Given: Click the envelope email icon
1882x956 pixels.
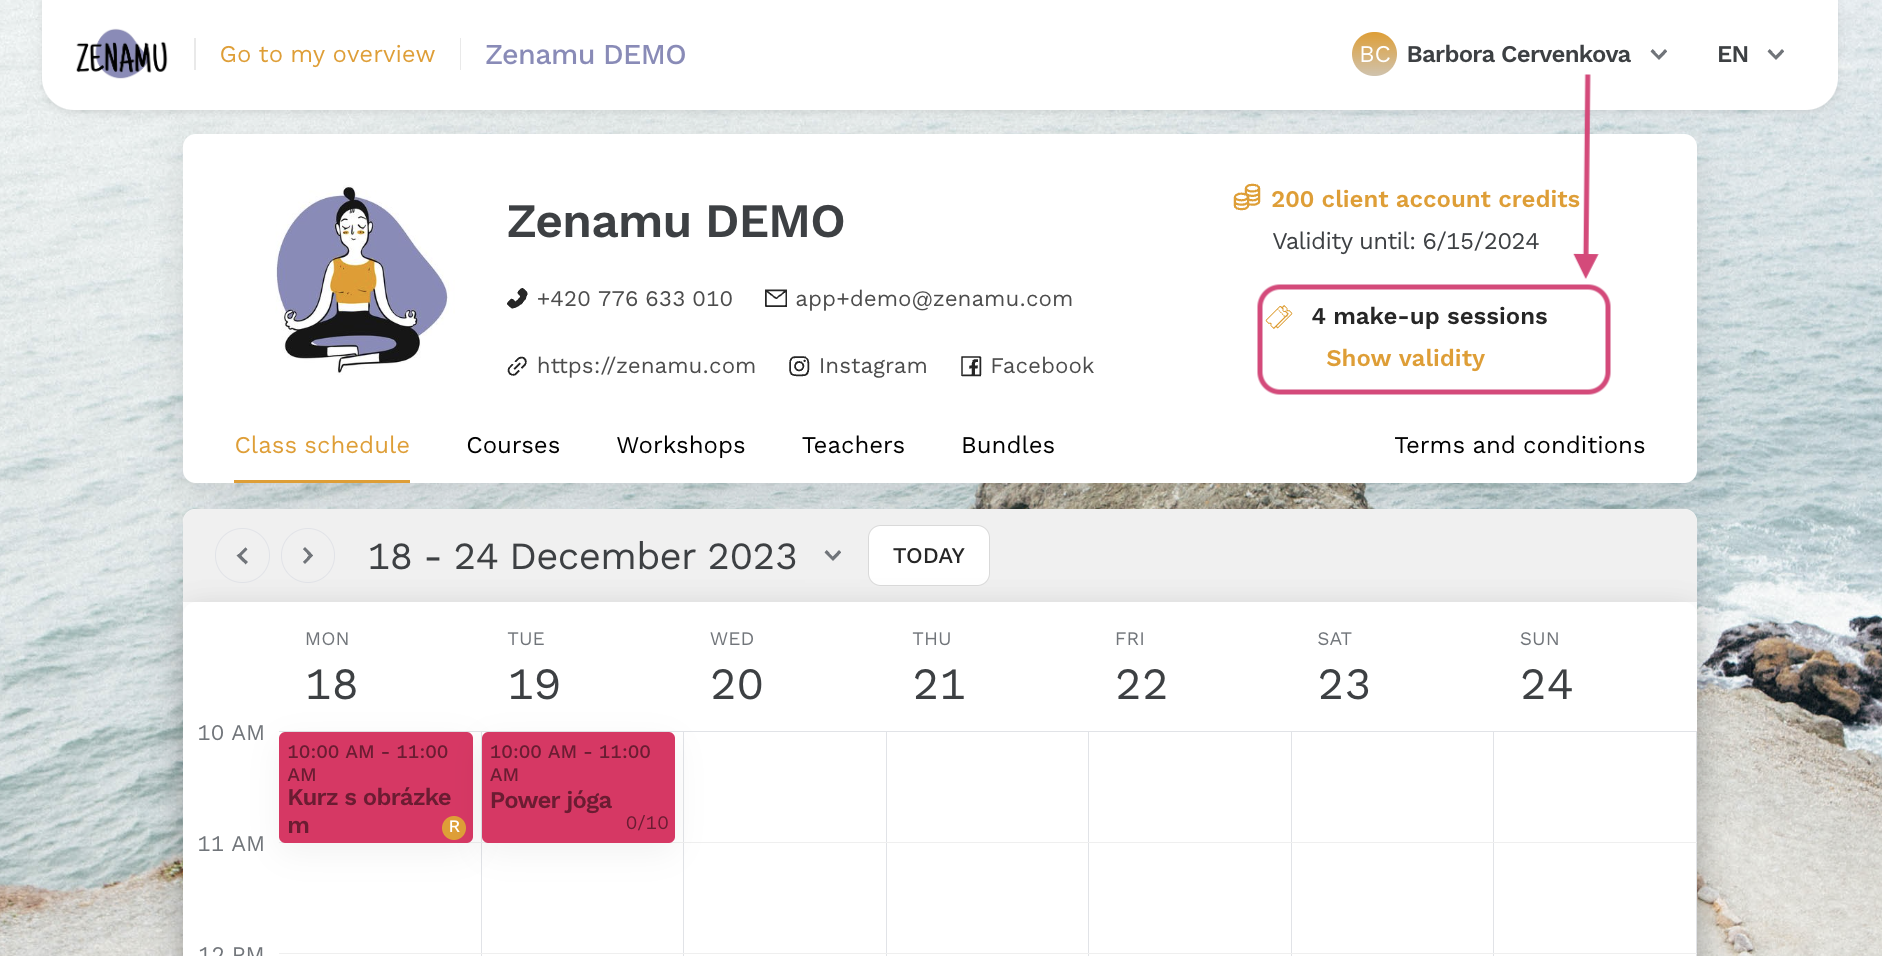Looking at the screenshot, I should pos(776,298).
